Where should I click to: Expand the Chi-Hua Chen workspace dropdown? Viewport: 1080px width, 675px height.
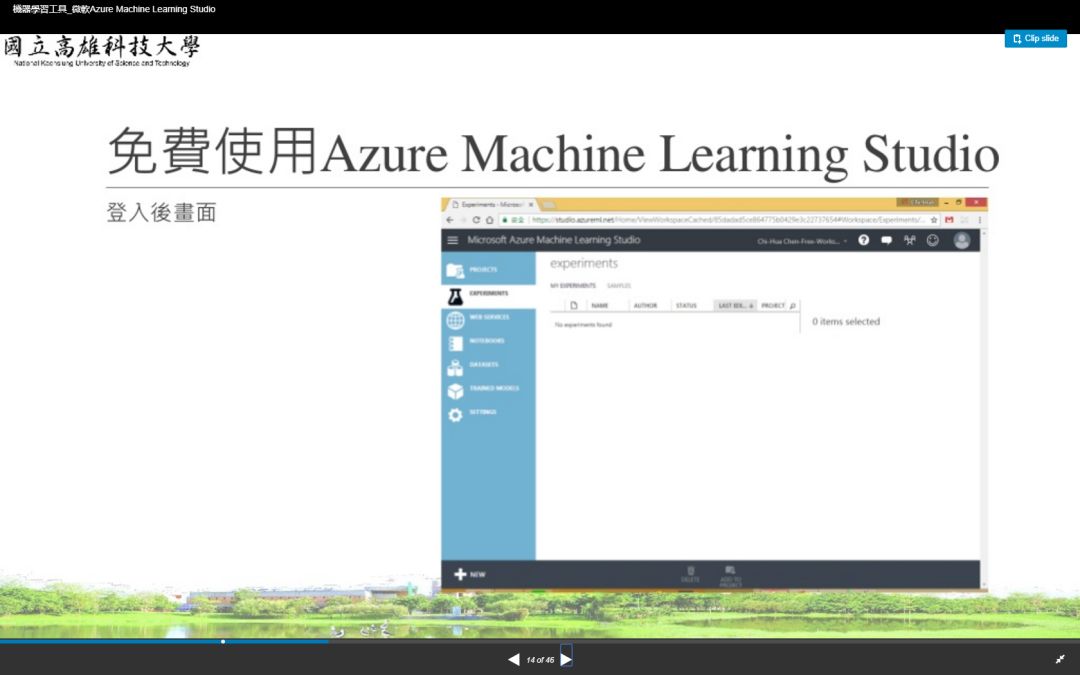click(802, 241)
